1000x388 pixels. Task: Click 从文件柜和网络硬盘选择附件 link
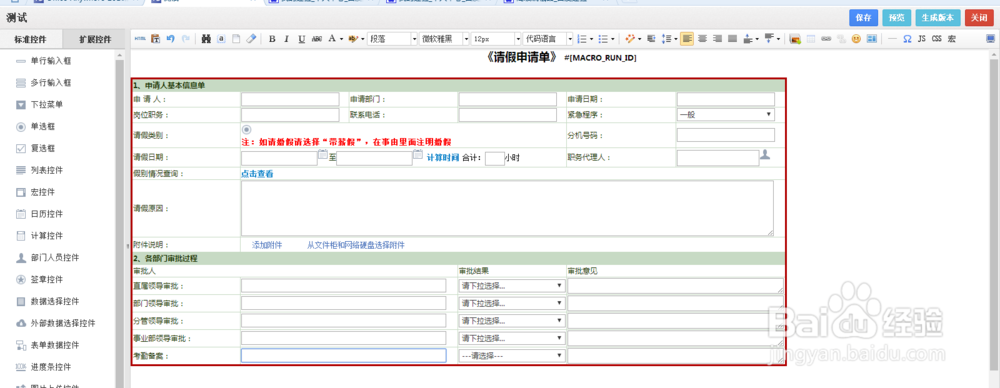pyautogui.click(x=356, y=245)
